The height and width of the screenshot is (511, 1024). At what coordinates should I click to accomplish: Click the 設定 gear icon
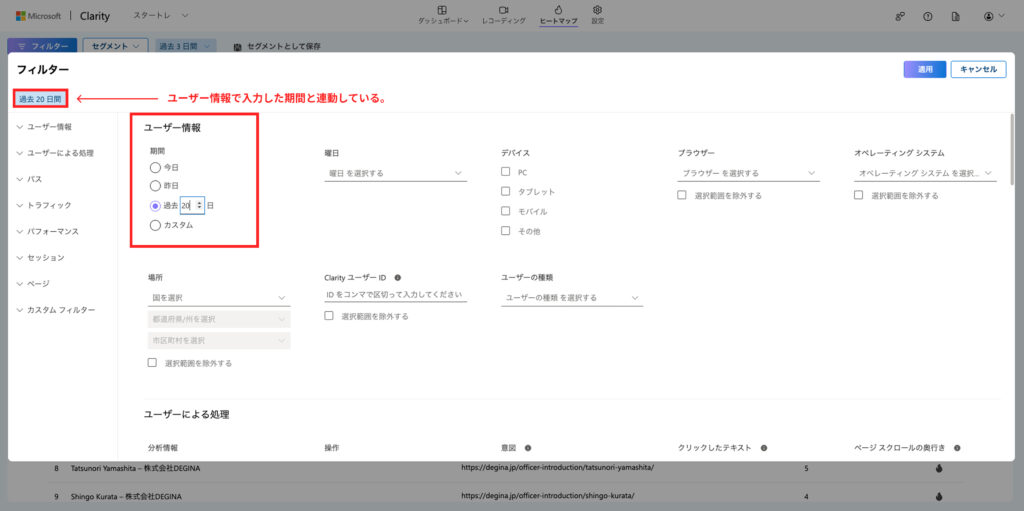point(597,10)
